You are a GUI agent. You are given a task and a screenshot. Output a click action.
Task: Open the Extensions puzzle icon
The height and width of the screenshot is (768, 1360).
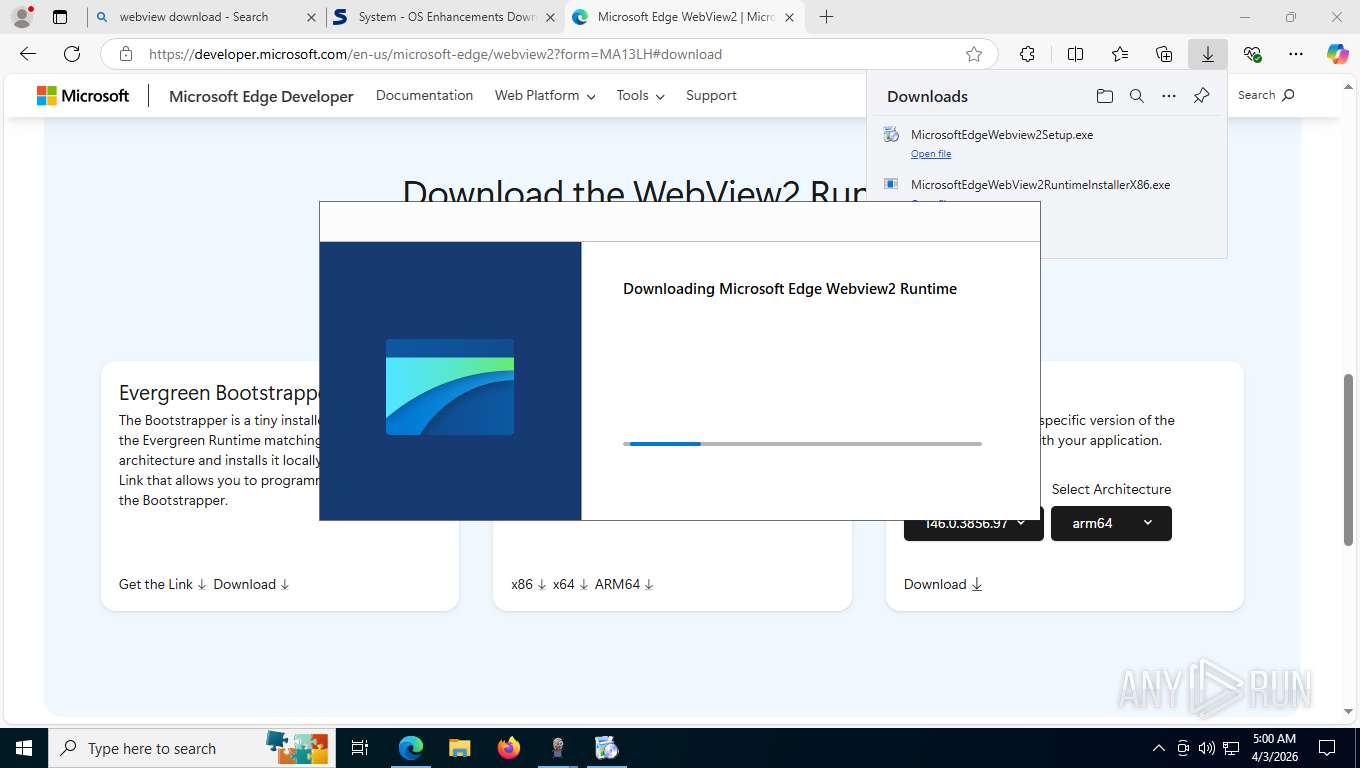coord(1027,54)
